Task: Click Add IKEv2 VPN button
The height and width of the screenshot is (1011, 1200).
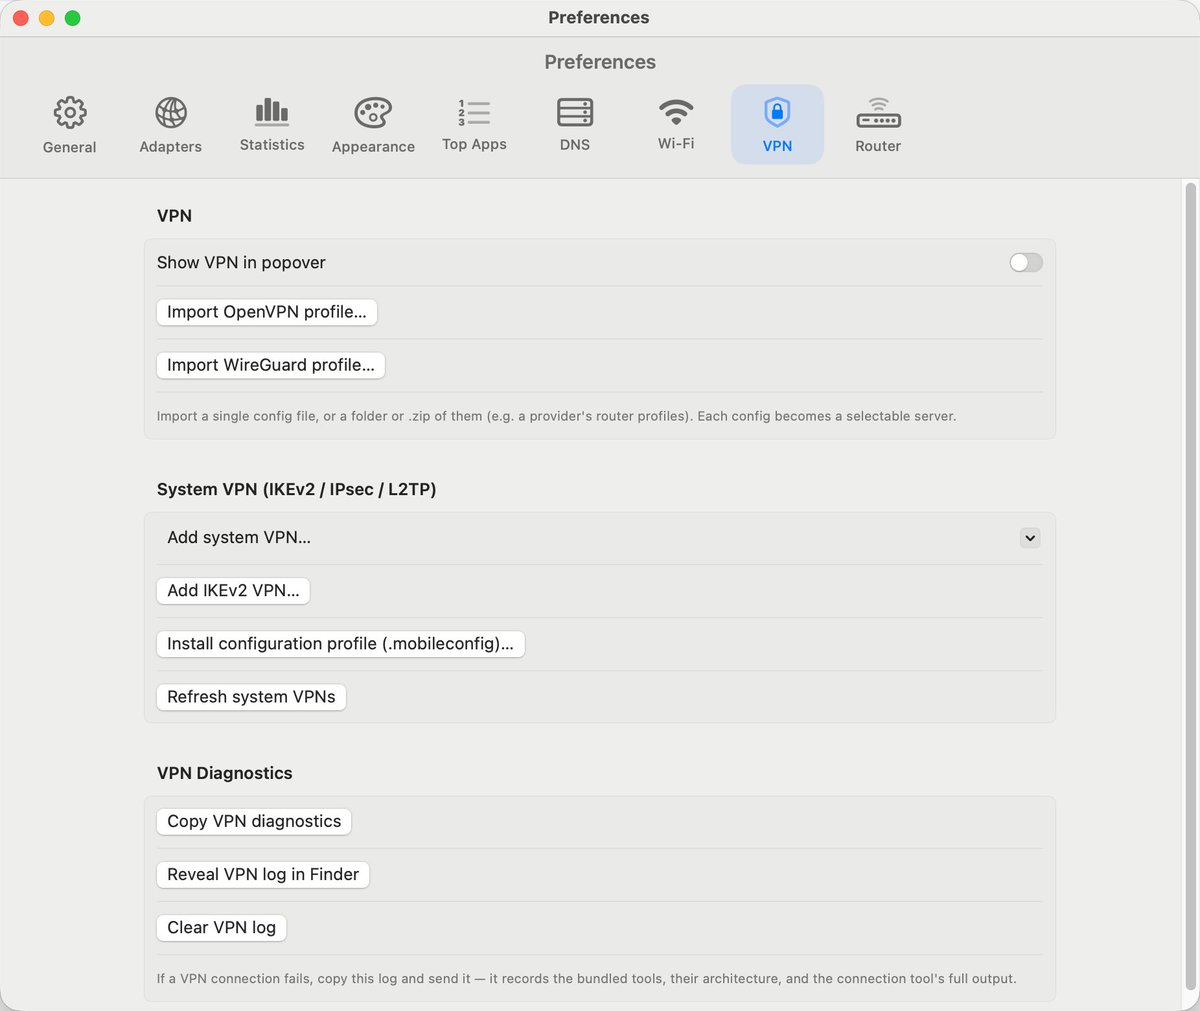Action: click(x=233, y=591)
